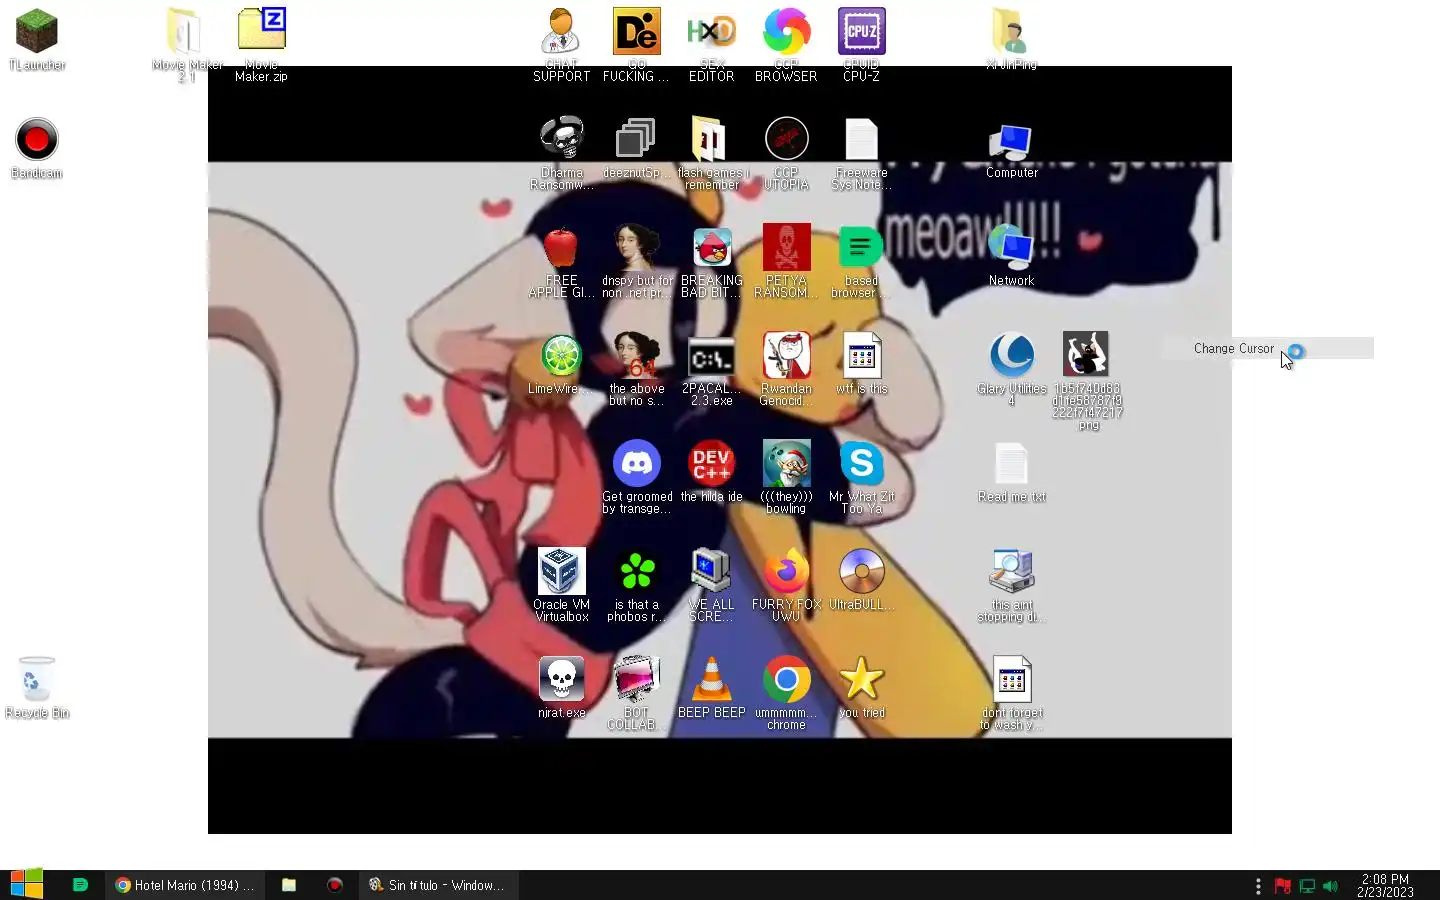This screenshot has height=900, width=1440.
Task: Open the CCP BROWSER colorful swirl icon
Action: [x=786, y=32]
